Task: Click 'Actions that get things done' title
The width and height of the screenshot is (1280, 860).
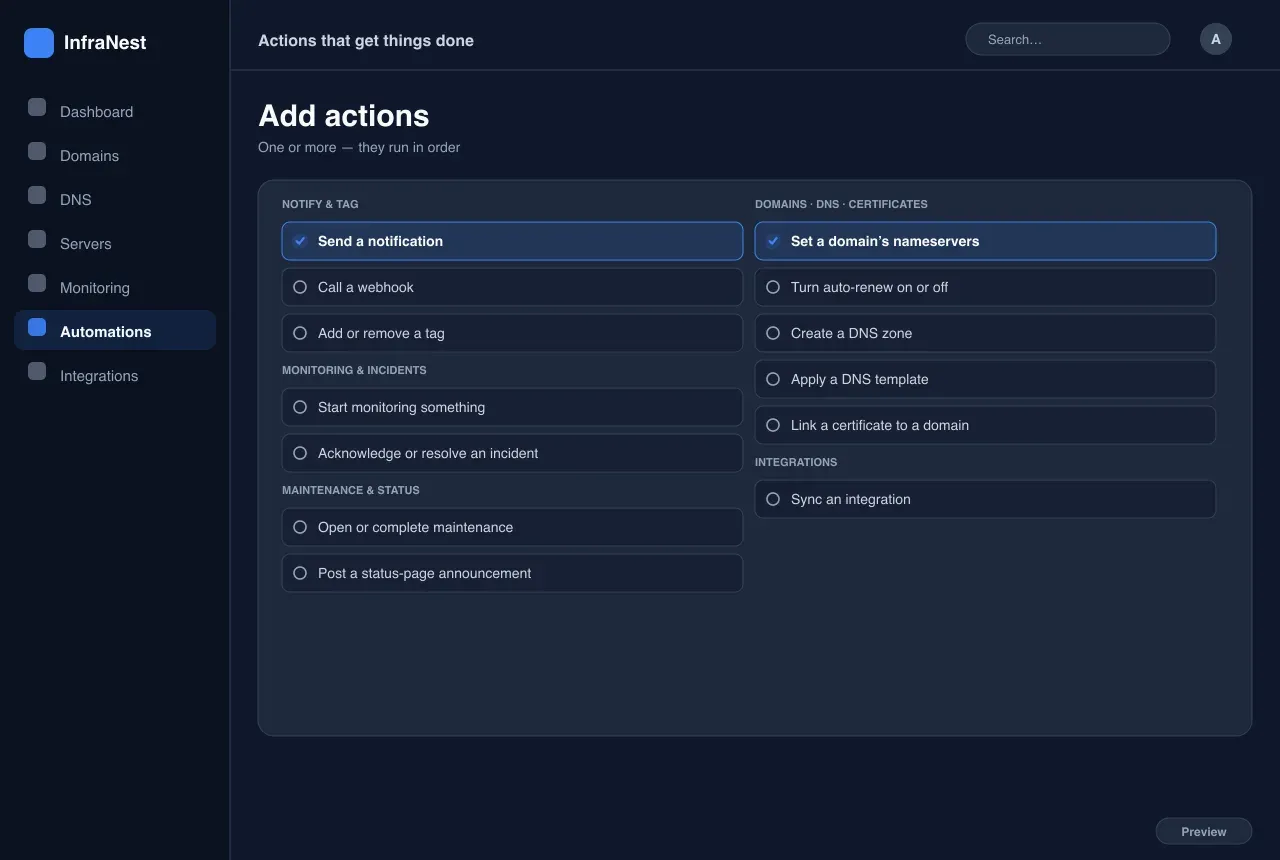Action: tap(366, 41)
